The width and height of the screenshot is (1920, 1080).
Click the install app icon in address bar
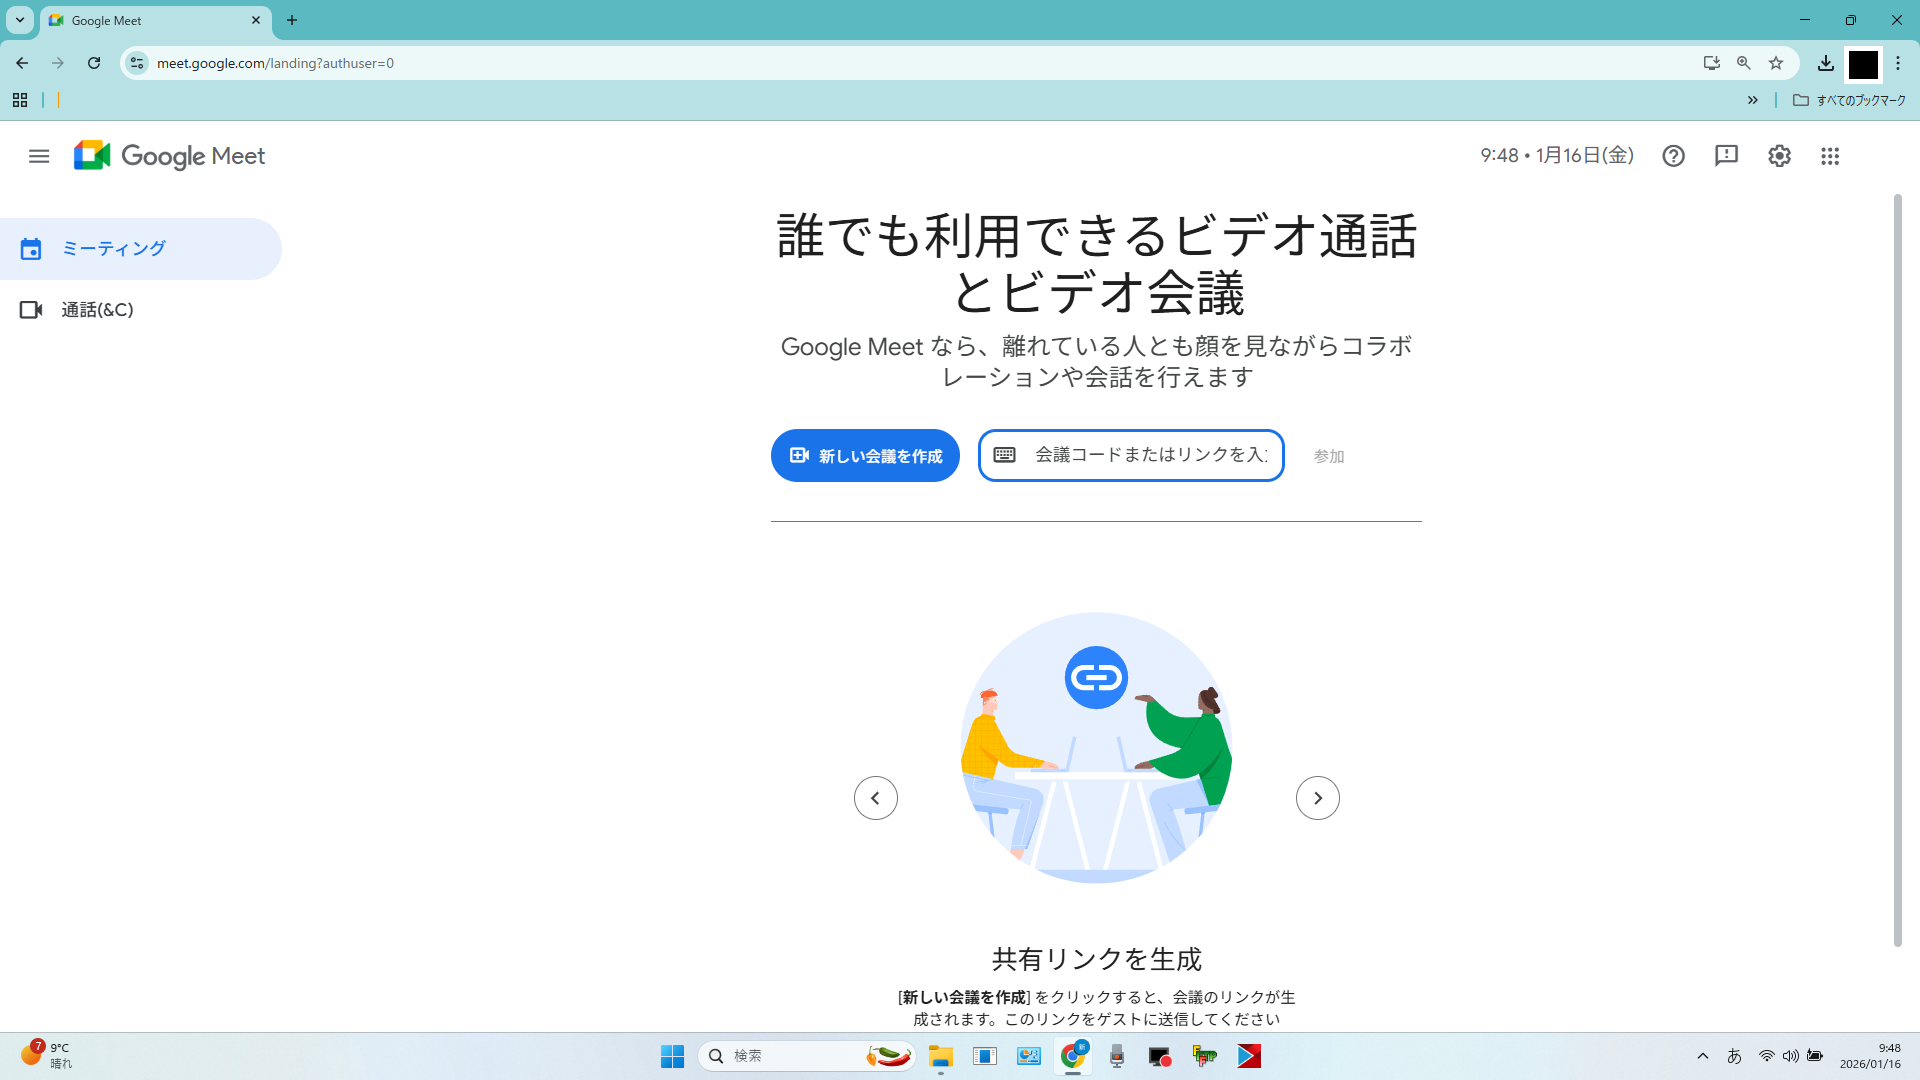1711,63
